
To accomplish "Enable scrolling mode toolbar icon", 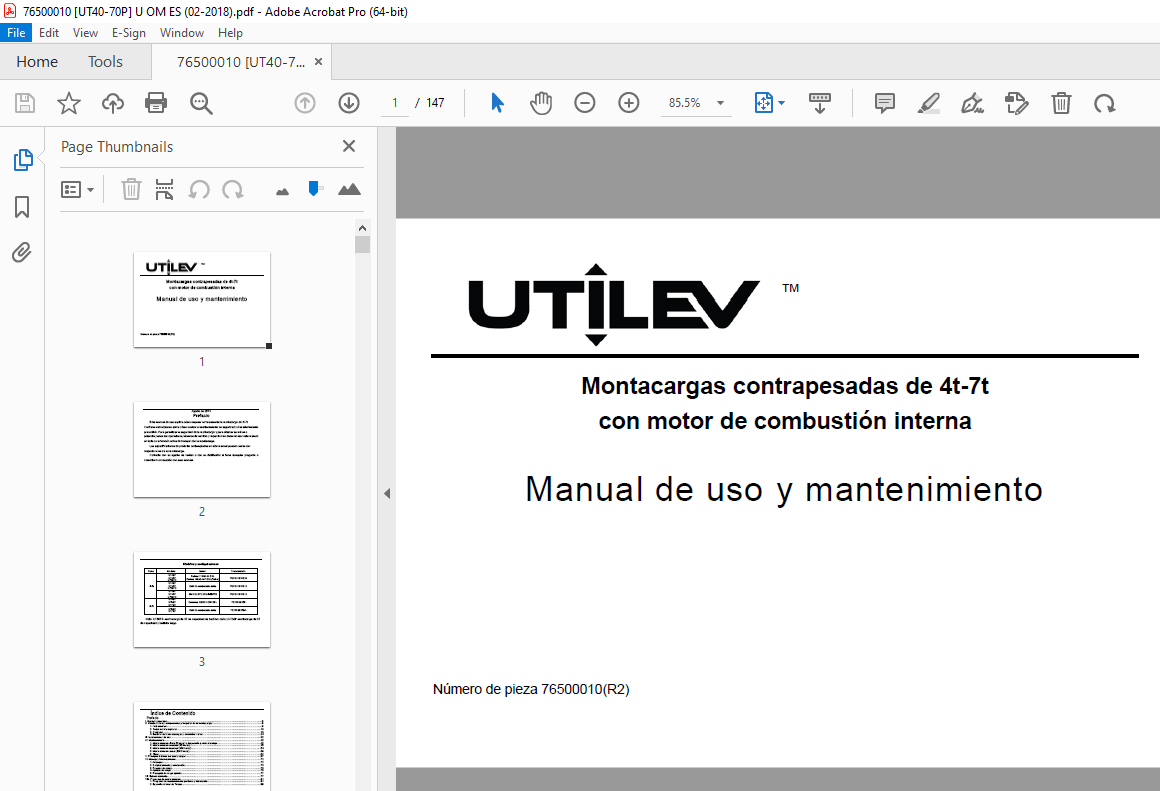I will 820,103.
